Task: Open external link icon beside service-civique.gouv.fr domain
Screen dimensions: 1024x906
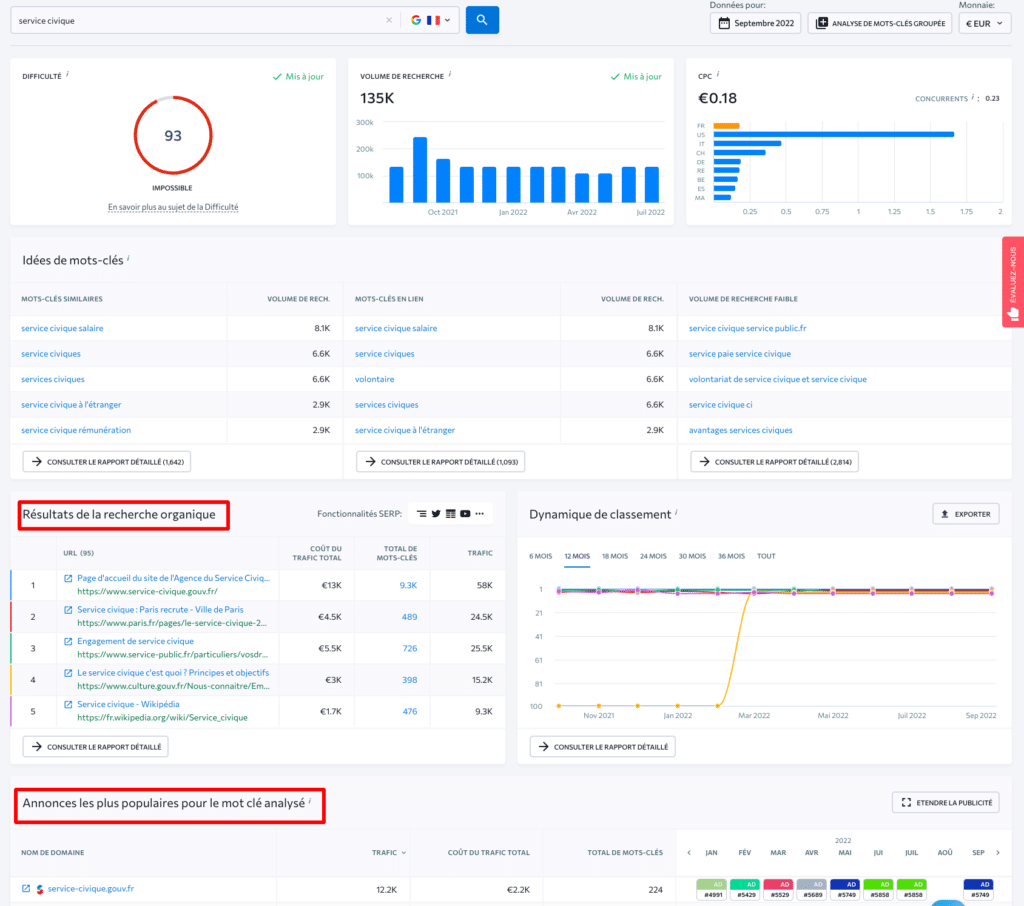Action: pos(26,888)
